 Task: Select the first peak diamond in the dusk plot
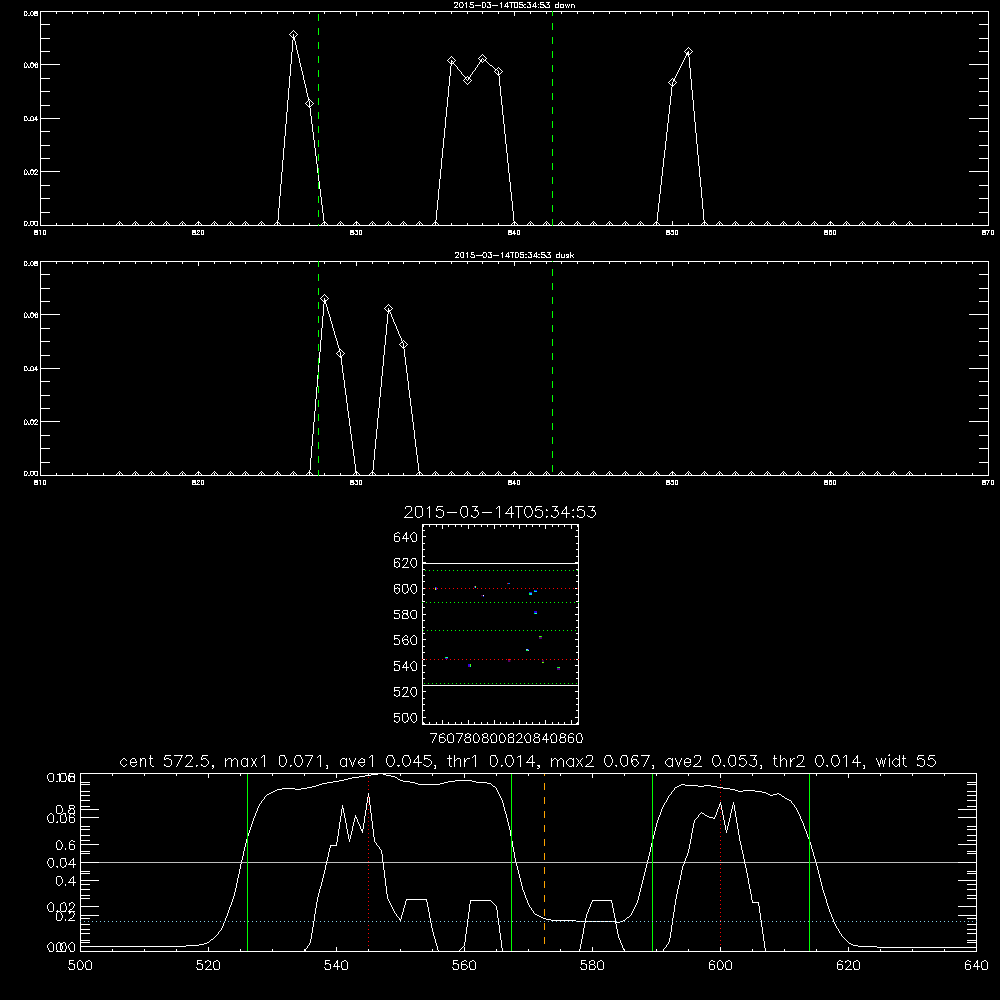click(x=325, y=298)
